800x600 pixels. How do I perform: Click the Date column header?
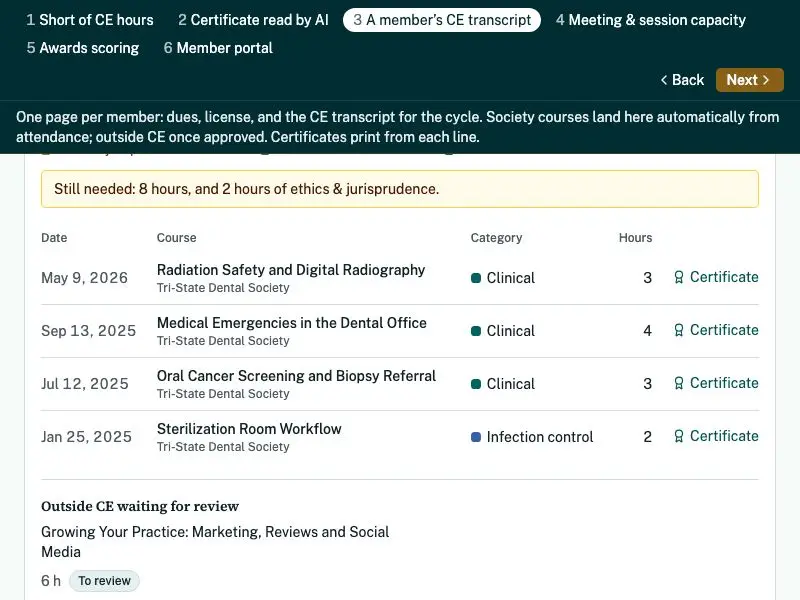(x=54, y=238)
